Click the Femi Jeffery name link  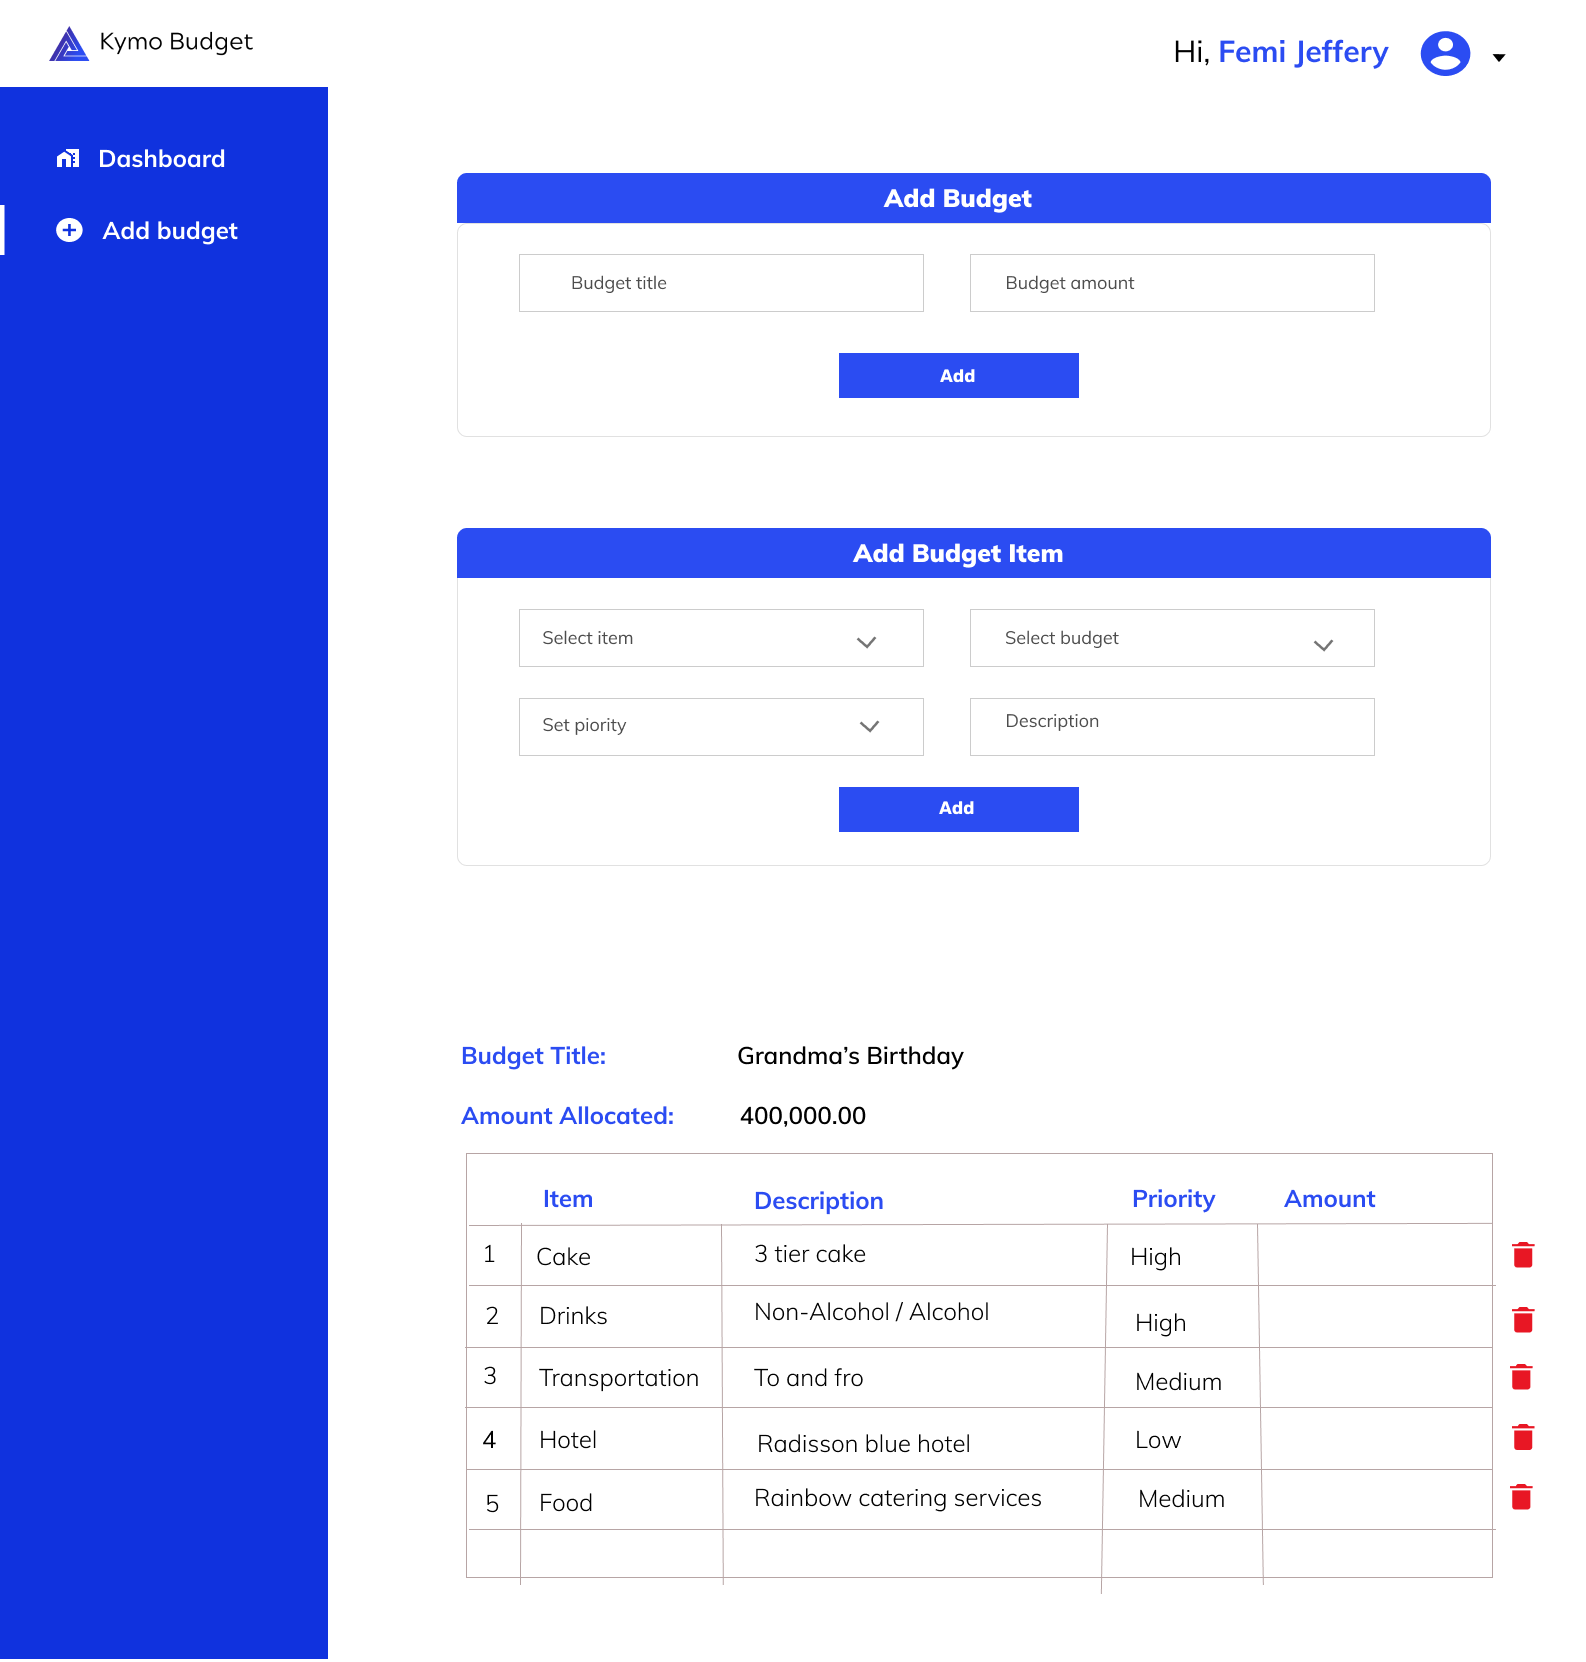(x=1303, y=52)
